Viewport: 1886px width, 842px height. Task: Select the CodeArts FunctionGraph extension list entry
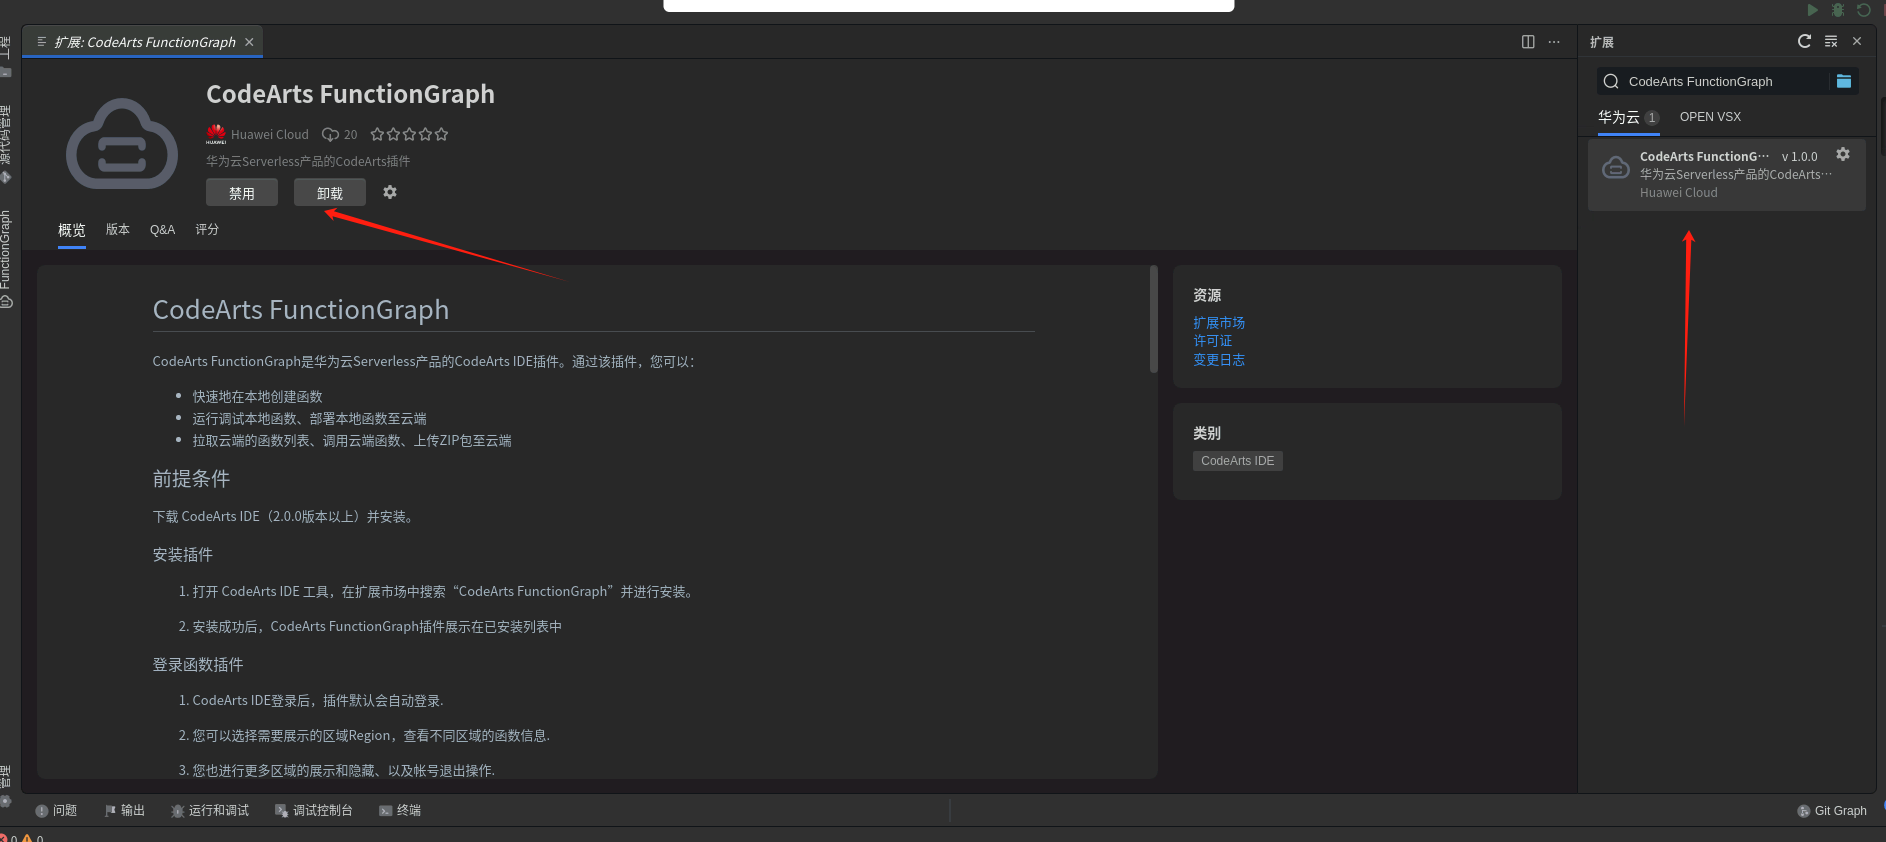click(x=1727, y=174)
